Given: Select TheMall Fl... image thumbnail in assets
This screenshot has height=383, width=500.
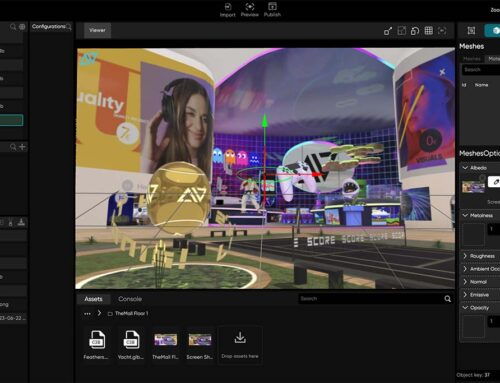Looking at the screenshot, I should click(x=165, y=340).
